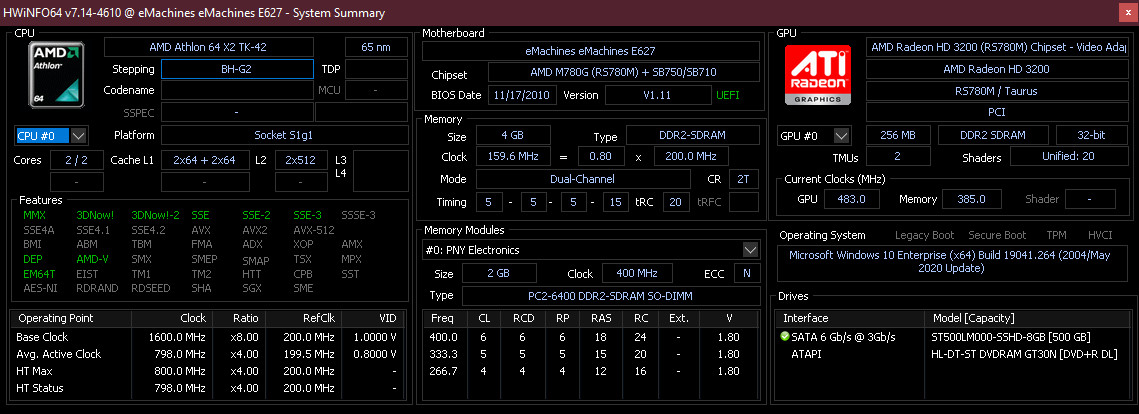Click the Stepping field showing BH-G2
Image resolution: width=1139 pixels, height=414 pixels.
coord(237,70)
